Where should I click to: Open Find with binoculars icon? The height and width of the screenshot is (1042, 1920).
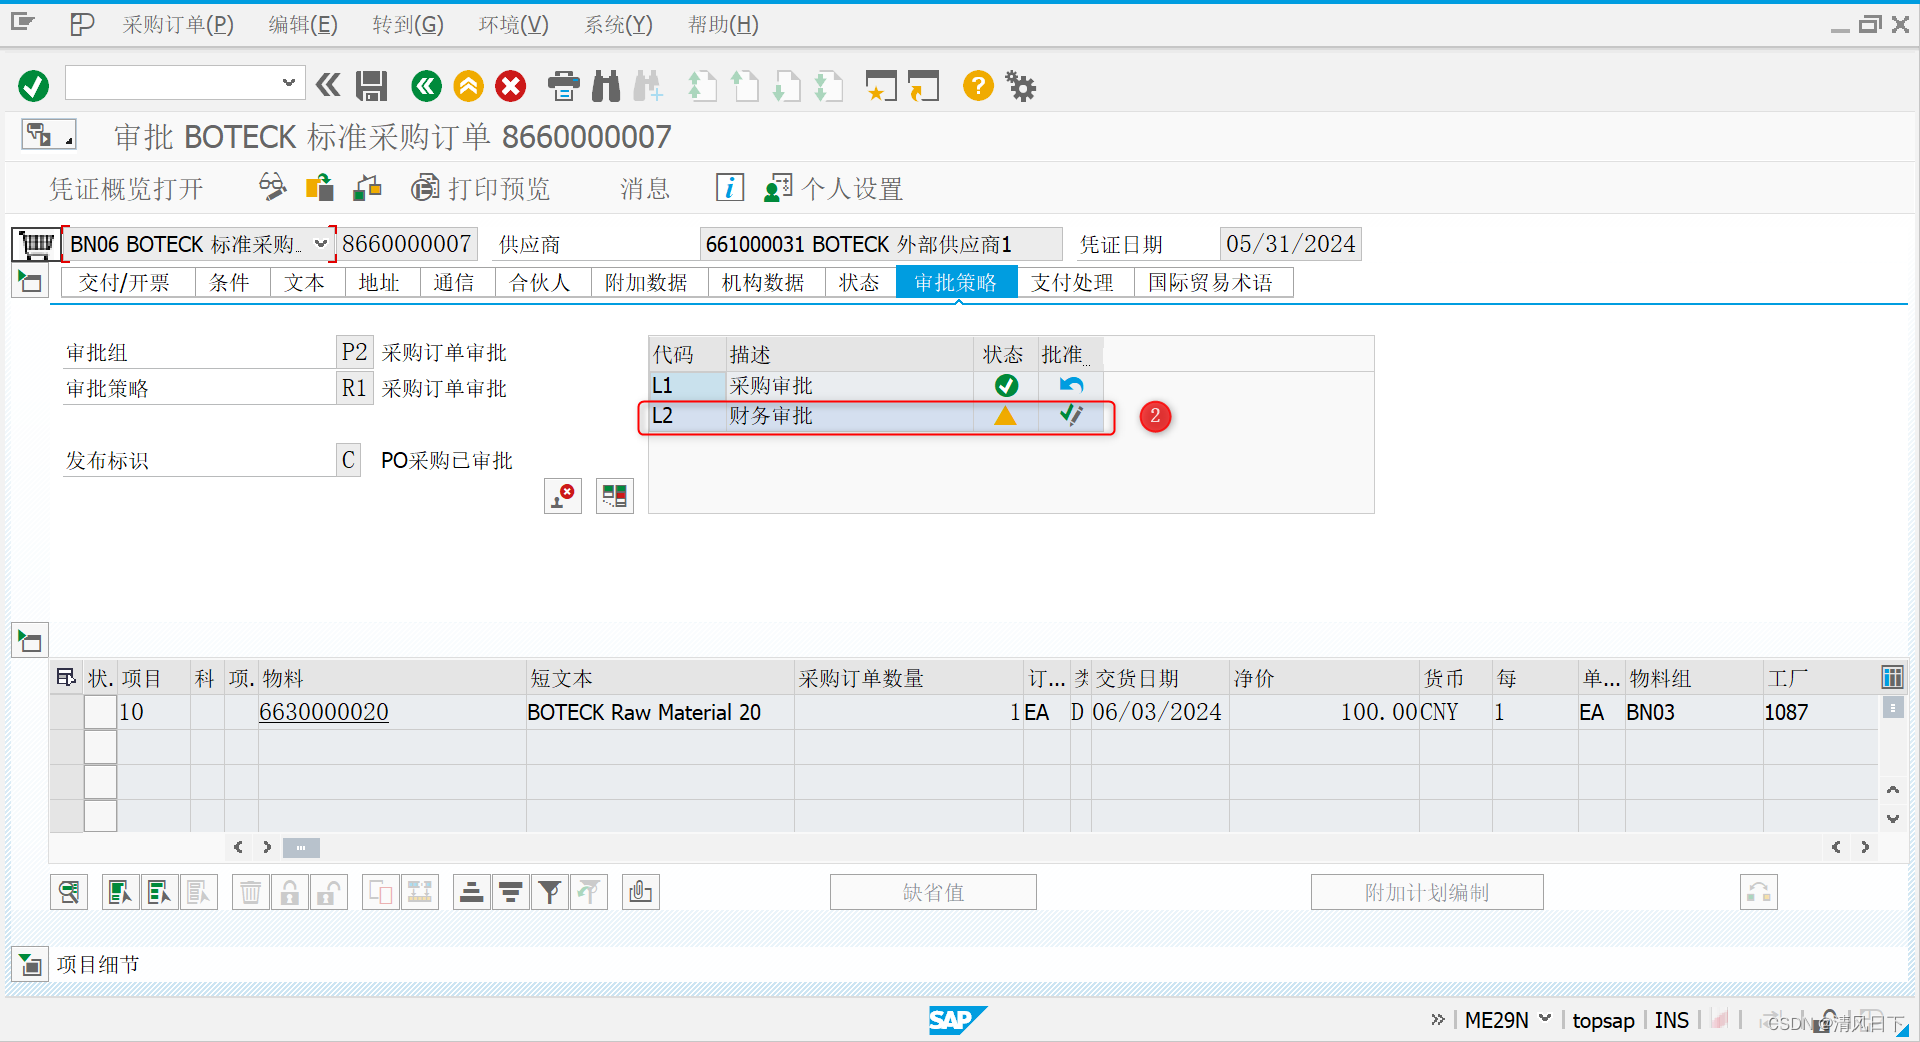(x=606, y=86)
